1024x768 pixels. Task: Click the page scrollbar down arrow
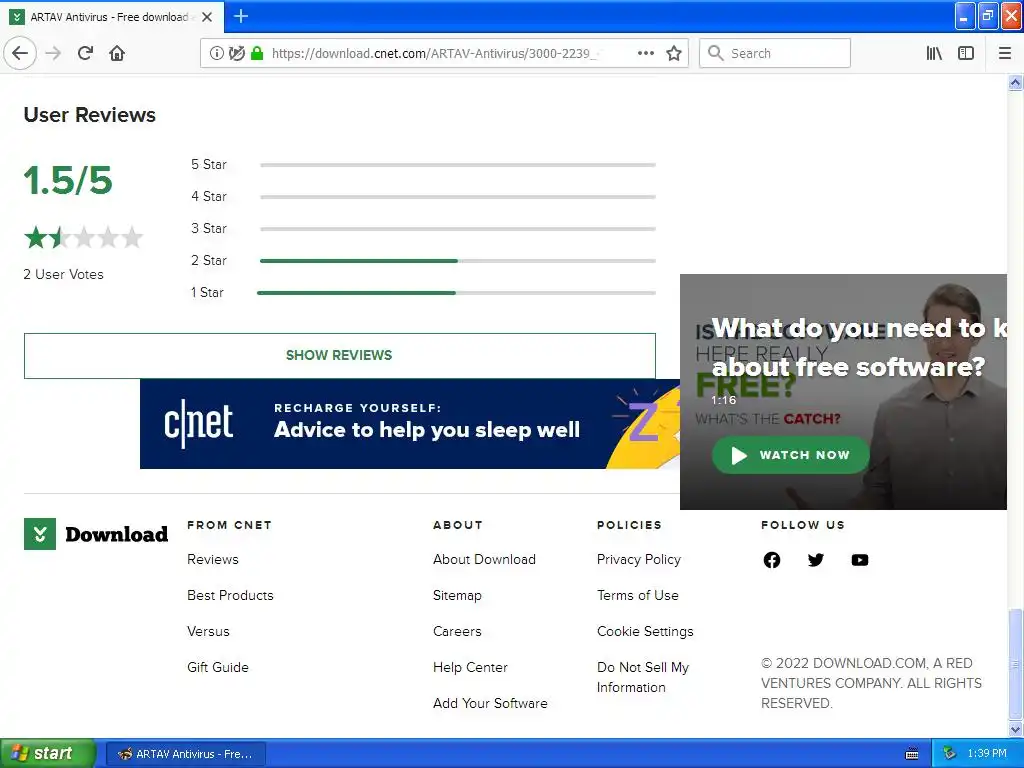pyautogui.click(x=1015, y=729)
